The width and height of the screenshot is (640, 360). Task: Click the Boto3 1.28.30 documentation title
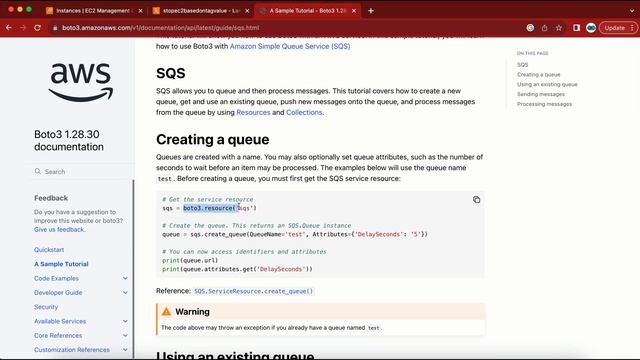[69, 140]
